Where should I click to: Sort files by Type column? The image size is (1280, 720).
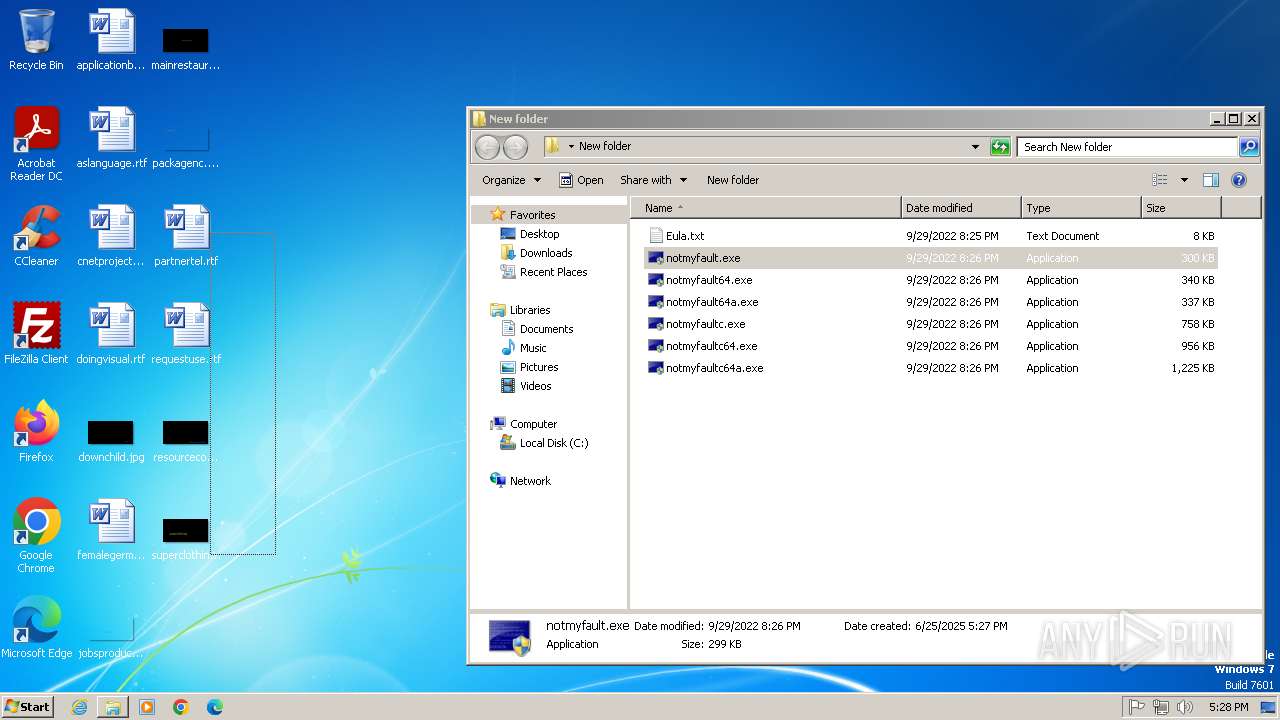pyautogui.click(x=1081, y=208)
